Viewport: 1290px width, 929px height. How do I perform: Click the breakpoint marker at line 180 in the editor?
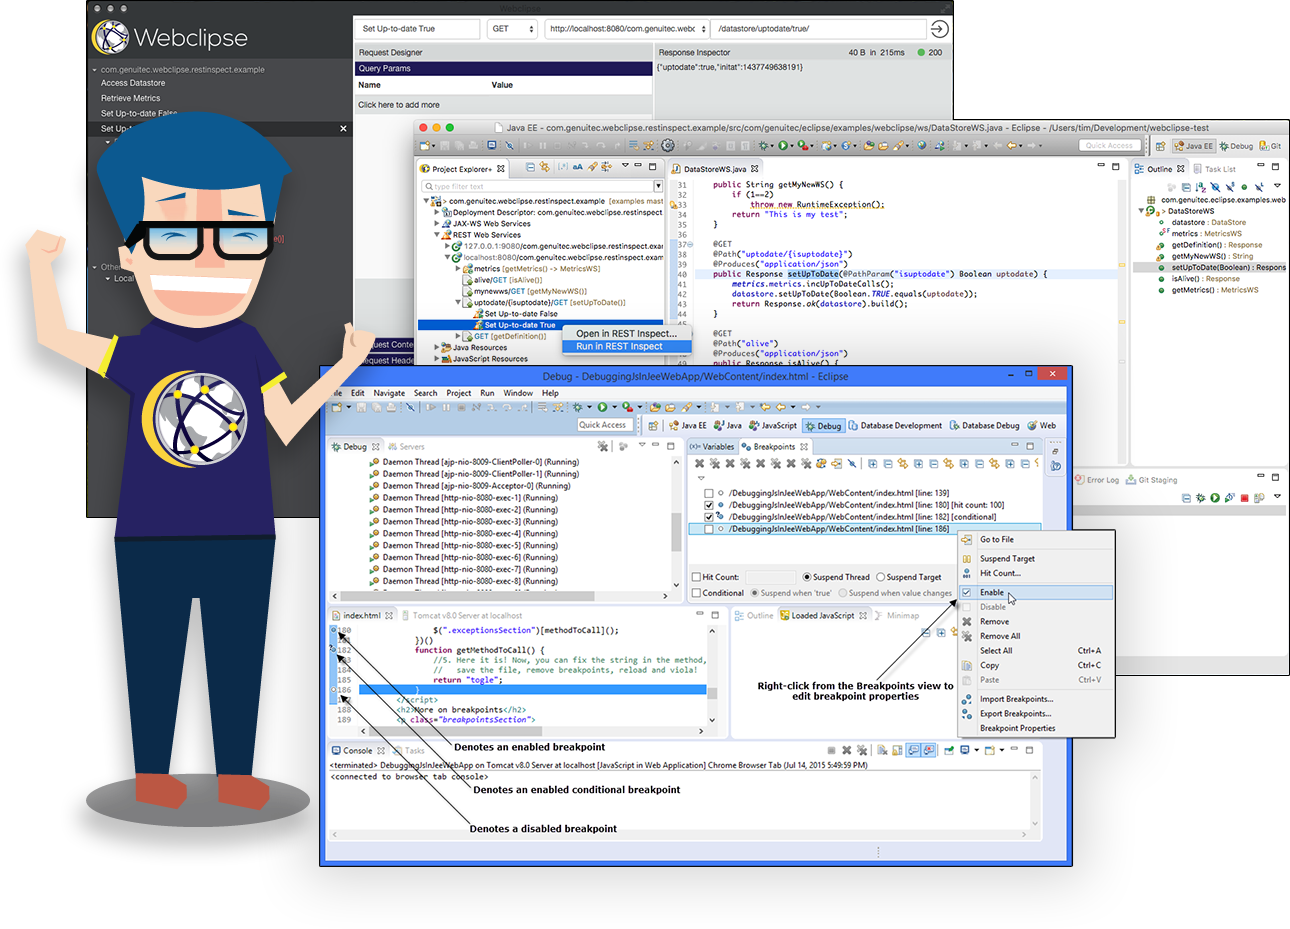coord(334,630)
